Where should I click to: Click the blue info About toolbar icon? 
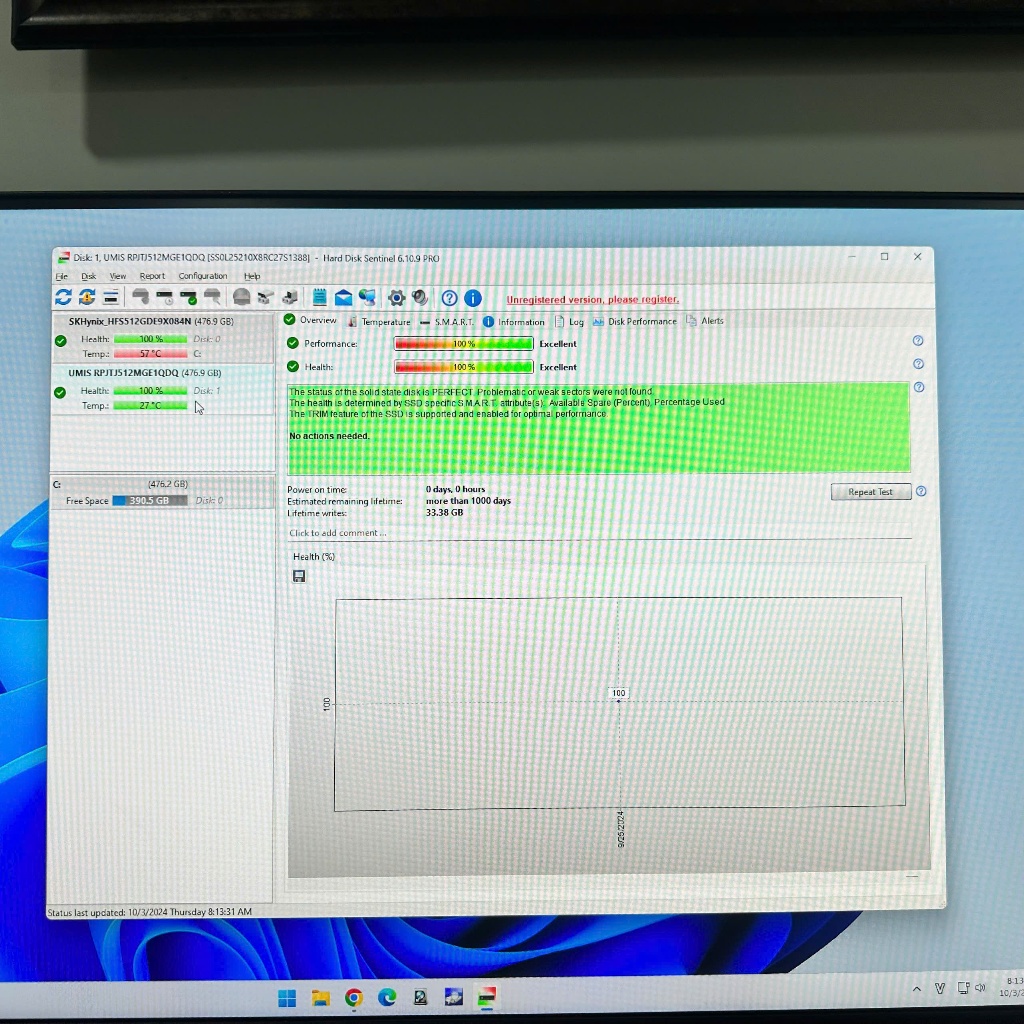(x=473, y=298)
